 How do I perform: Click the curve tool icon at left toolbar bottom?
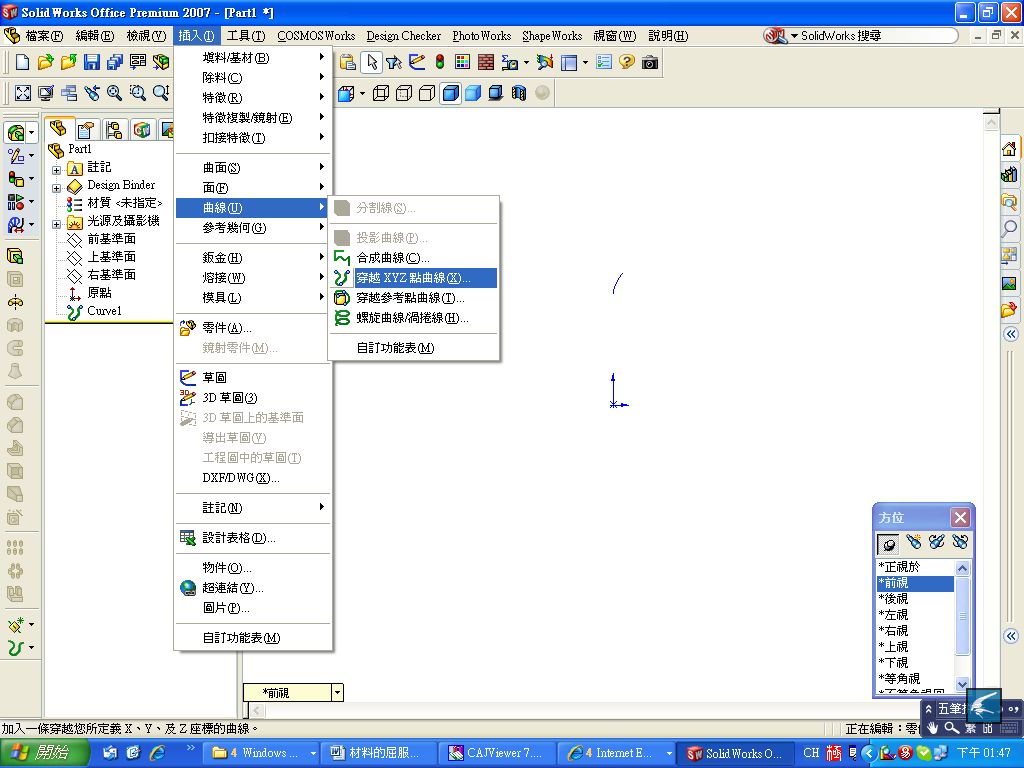click(16, 647)
